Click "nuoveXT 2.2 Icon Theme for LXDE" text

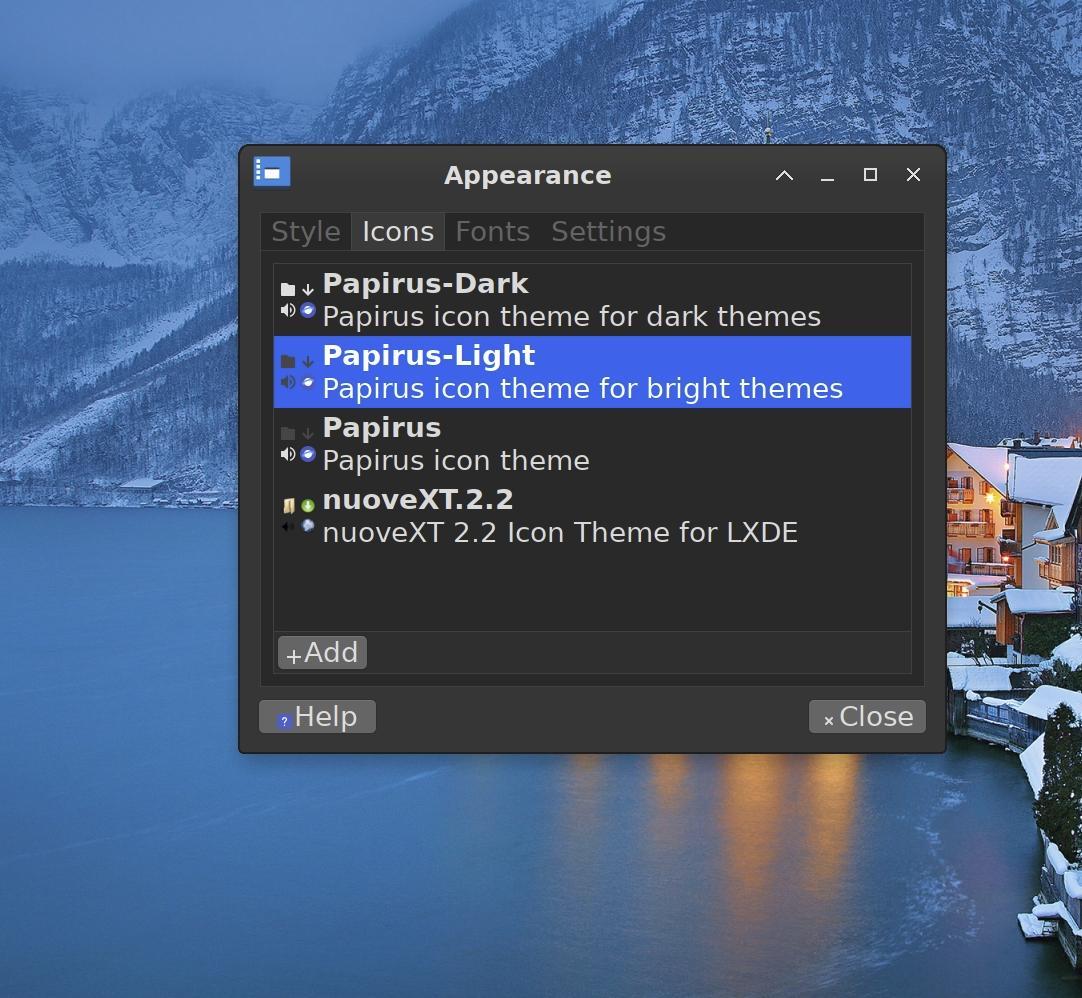(x=560, y=533)
